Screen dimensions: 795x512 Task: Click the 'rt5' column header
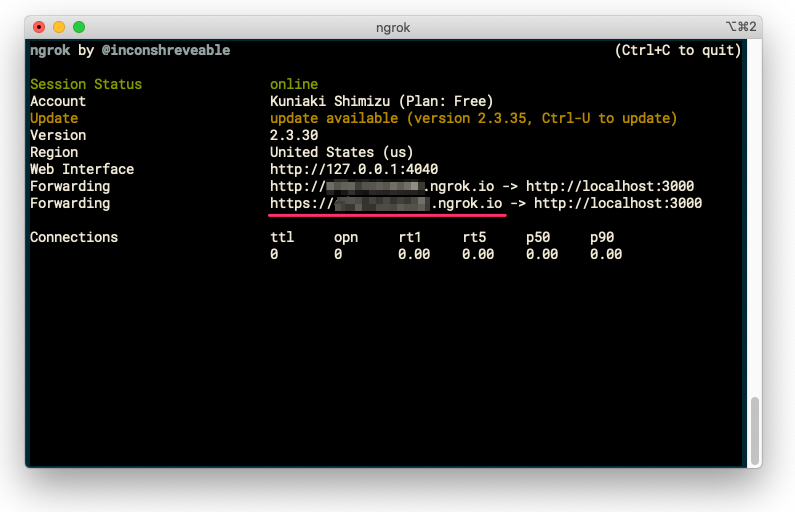tap(474, 237)
